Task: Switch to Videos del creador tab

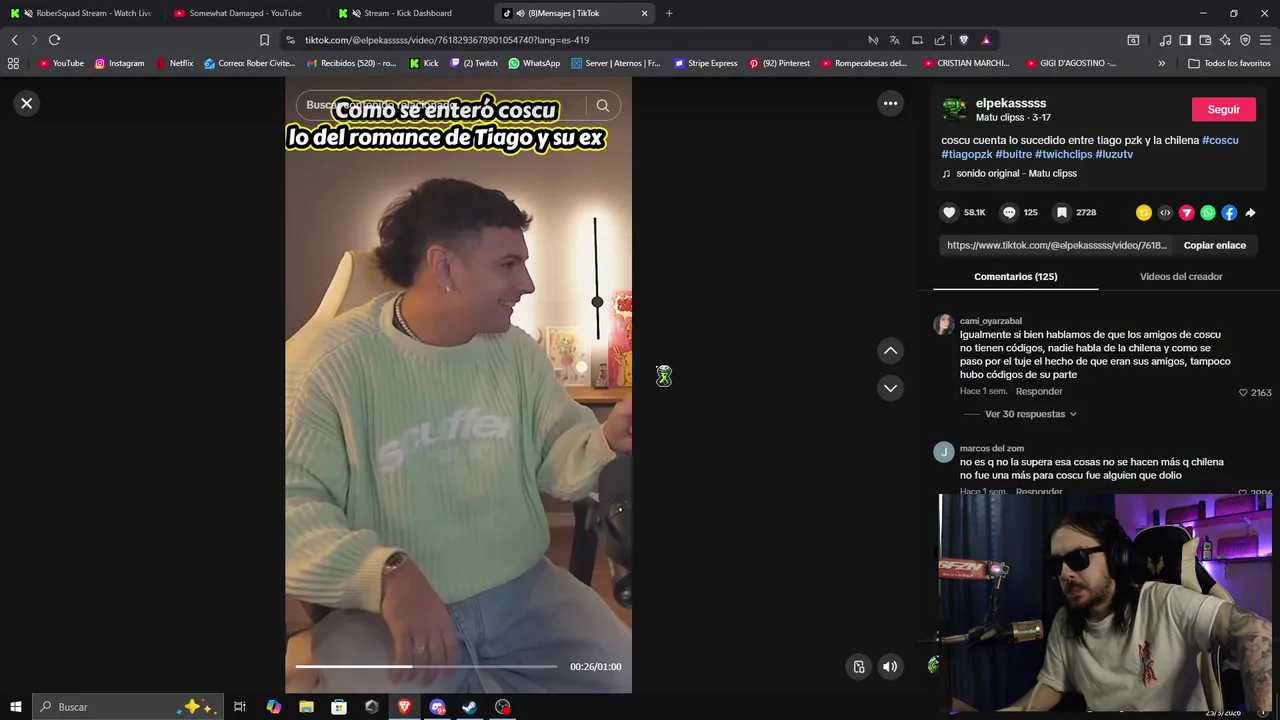Action: pyautogui.click(x=1181, y=276)
